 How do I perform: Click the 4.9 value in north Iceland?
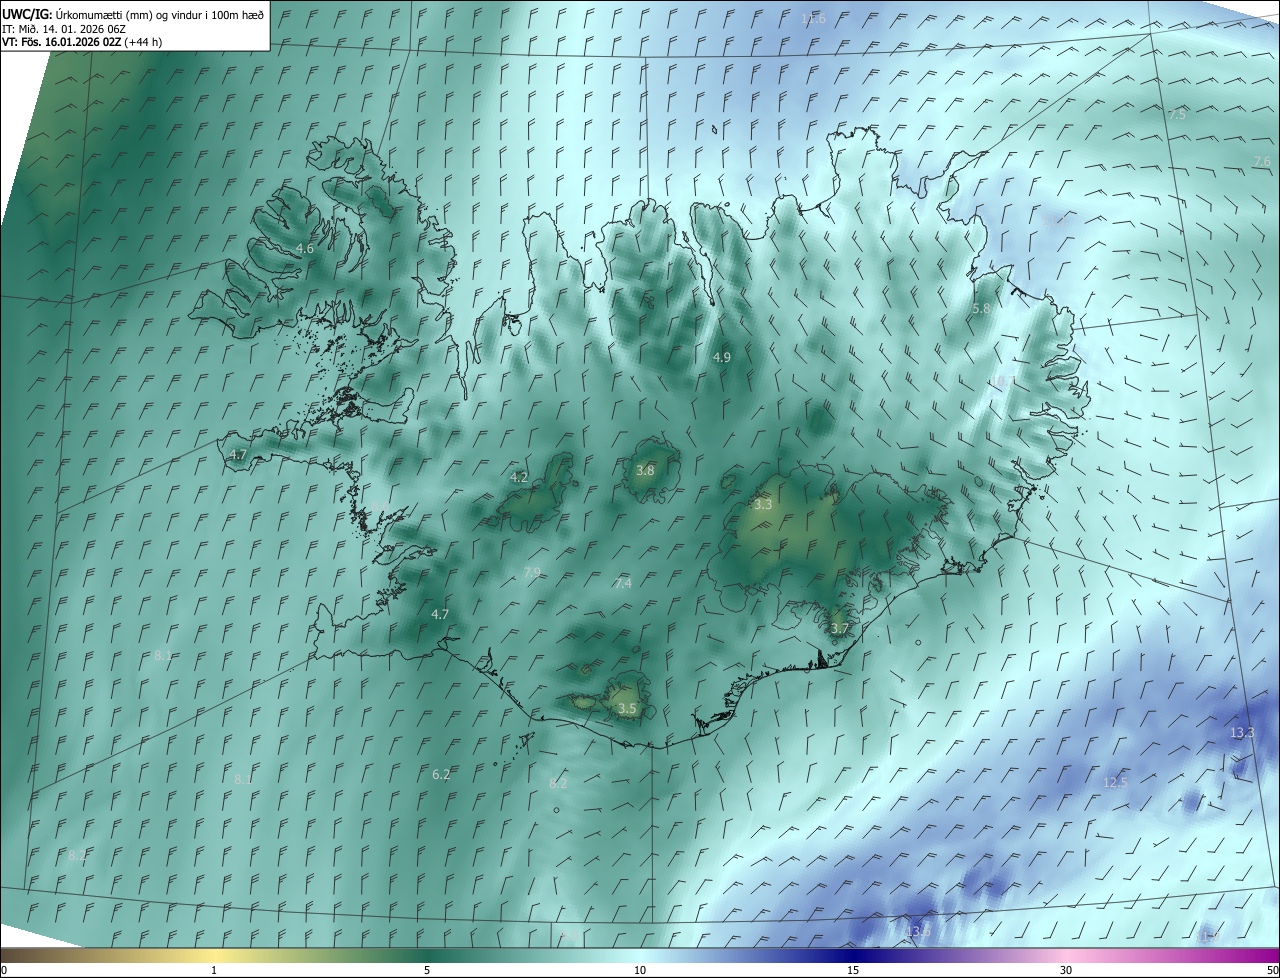tap(722, 357)
